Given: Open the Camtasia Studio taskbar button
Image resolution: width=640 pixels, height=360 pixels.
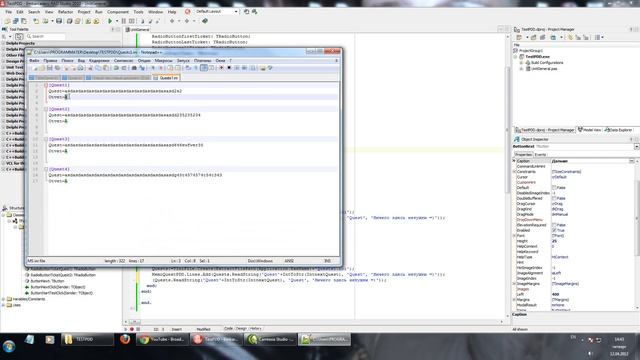Looking at the screenshot, I should point(271,339).
